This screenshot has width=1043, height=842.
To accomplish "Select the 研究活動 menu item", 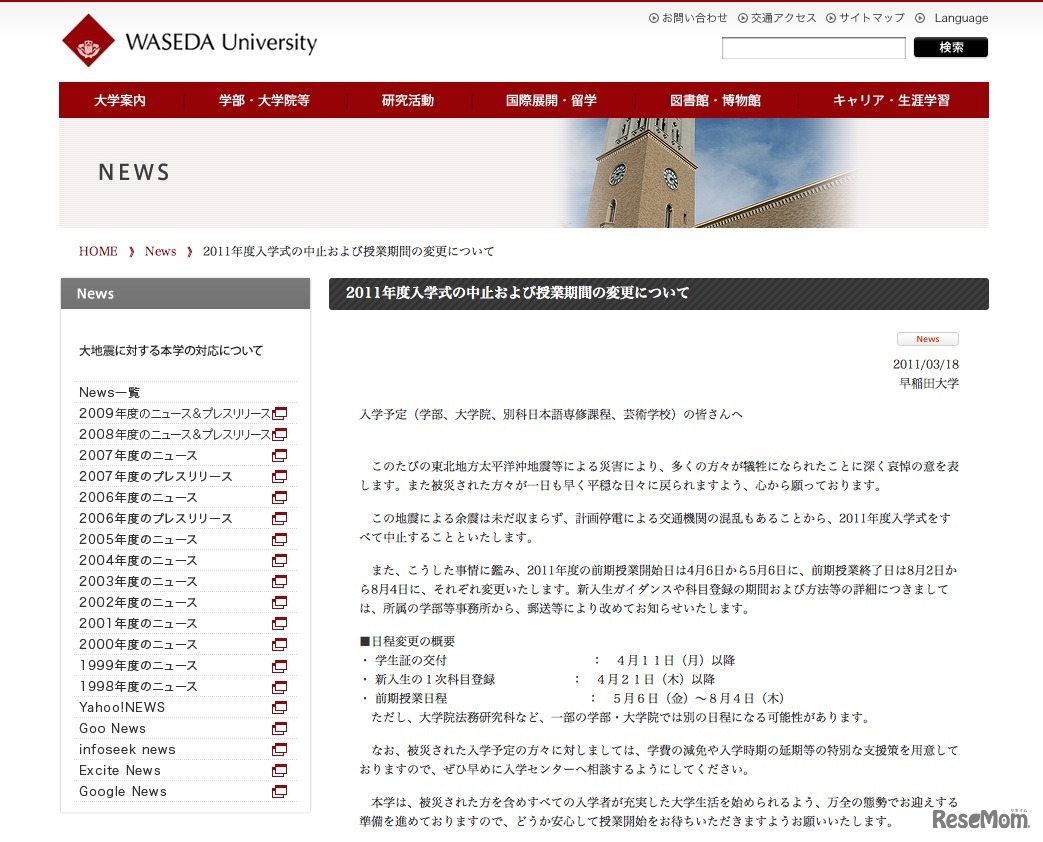I will point(408,99).
